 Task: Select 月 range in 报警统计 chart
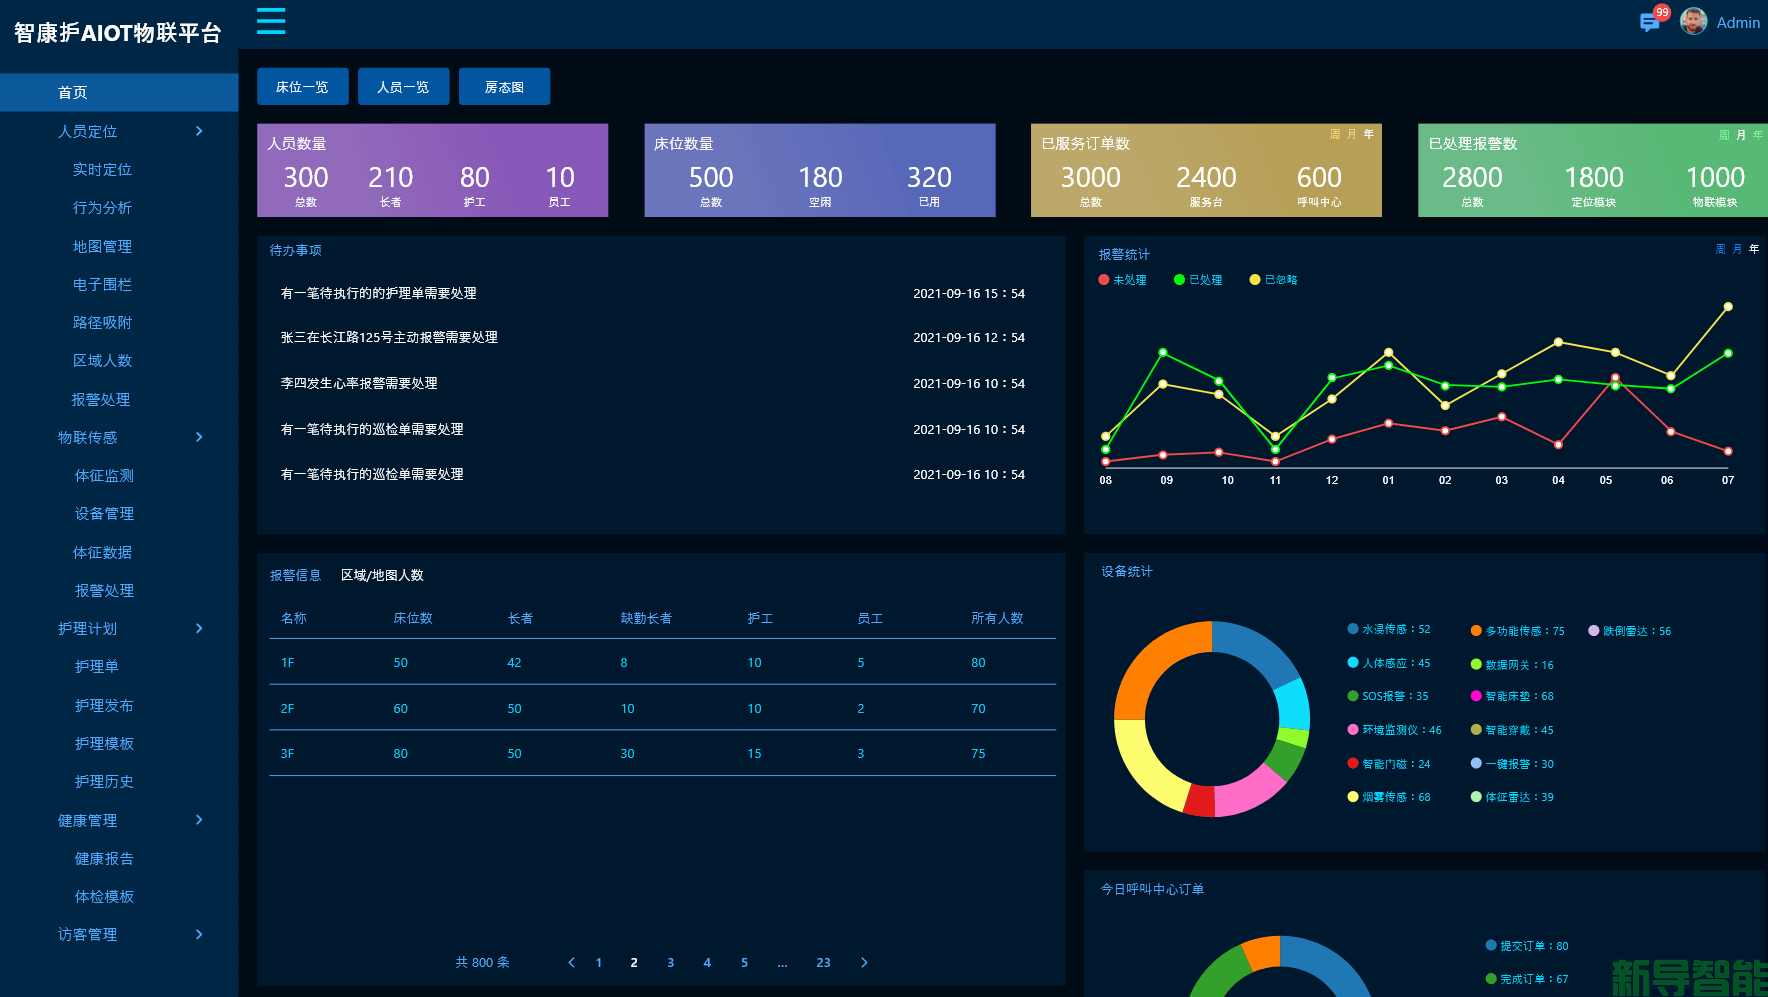1737,249
